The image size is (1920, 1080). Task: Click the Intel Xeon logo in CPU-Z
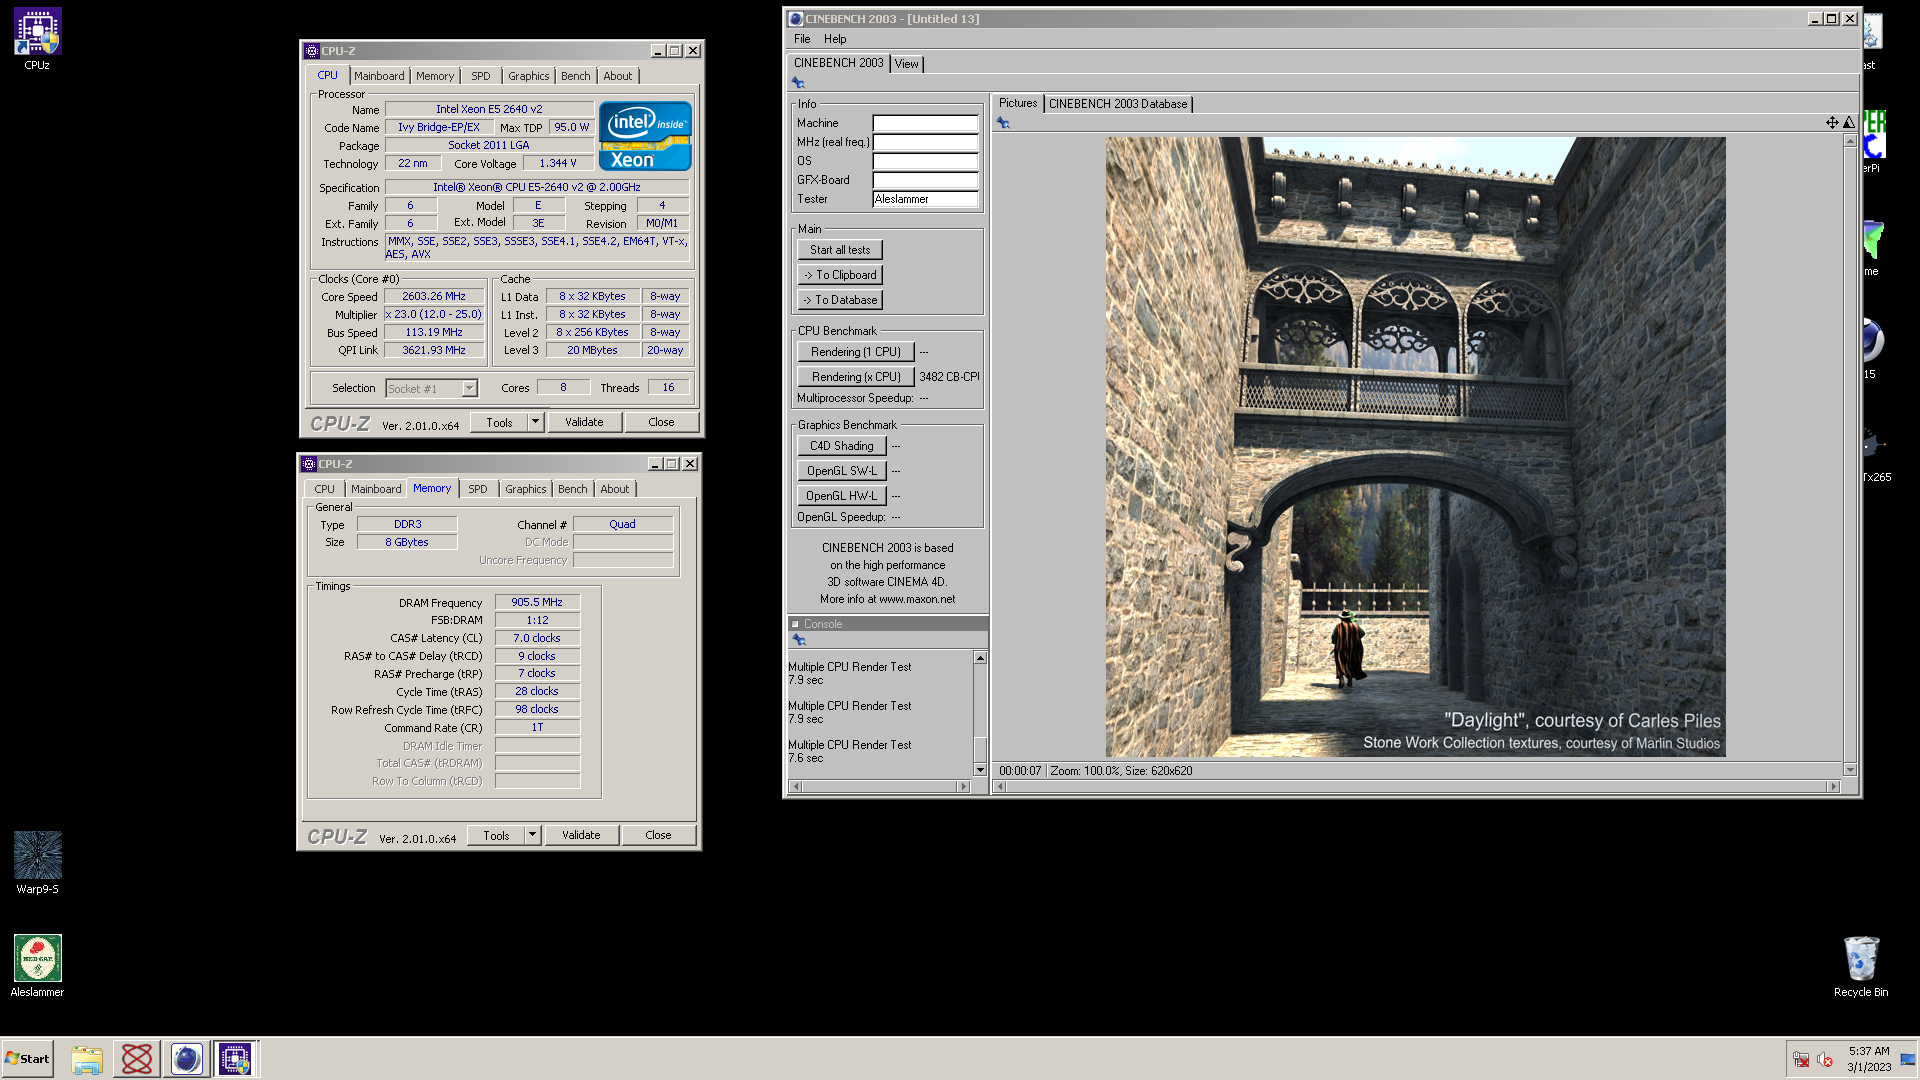645,136
